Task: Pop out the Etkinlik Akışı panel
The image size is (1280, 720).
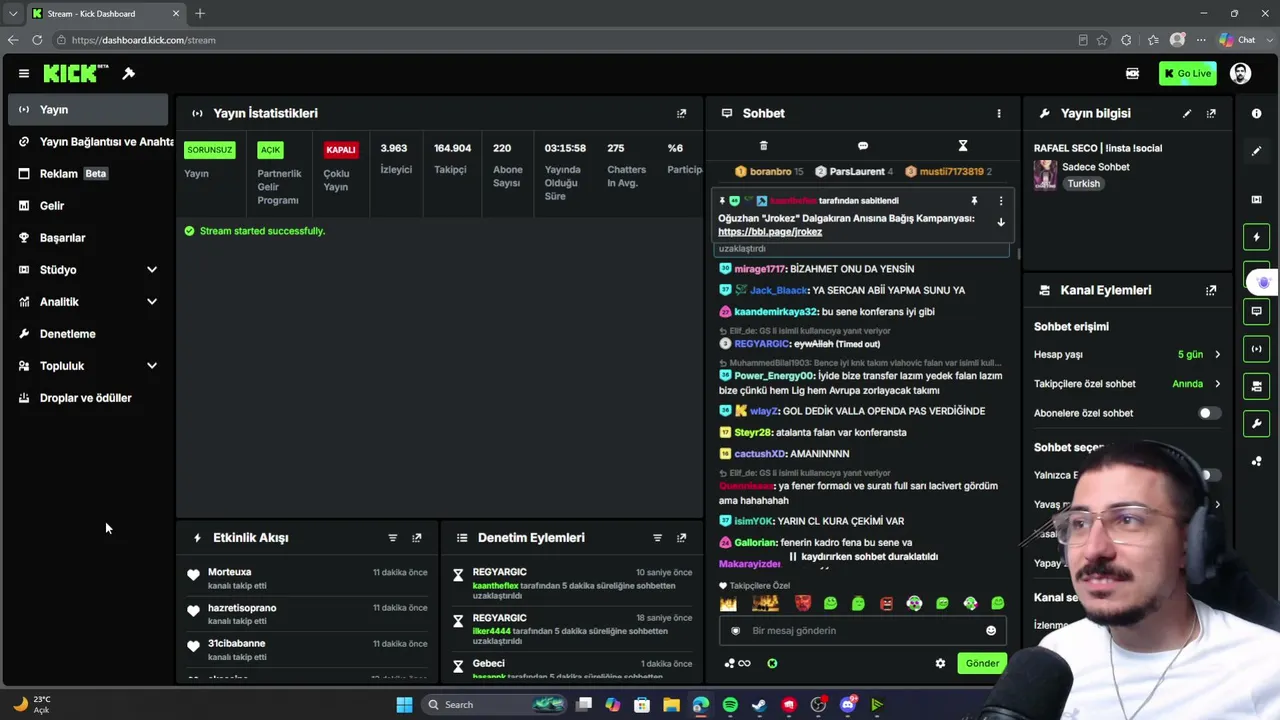Action: tap(417, 538)
